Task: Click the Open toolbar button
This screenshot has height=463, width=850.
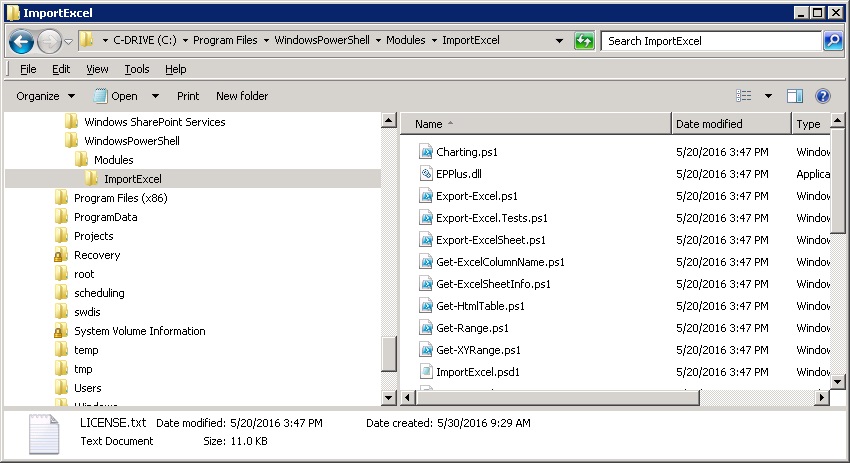Action: point(115,96)
